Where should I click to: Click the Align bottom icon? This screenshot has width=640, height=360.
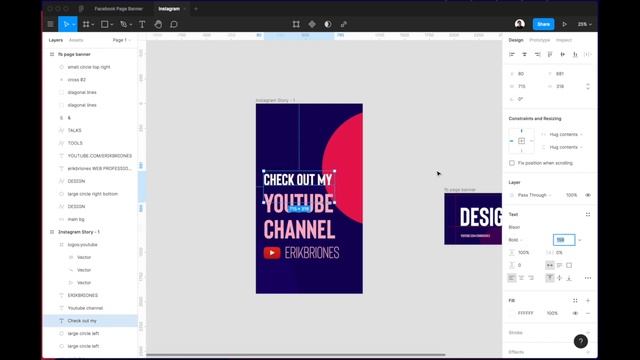575,54
